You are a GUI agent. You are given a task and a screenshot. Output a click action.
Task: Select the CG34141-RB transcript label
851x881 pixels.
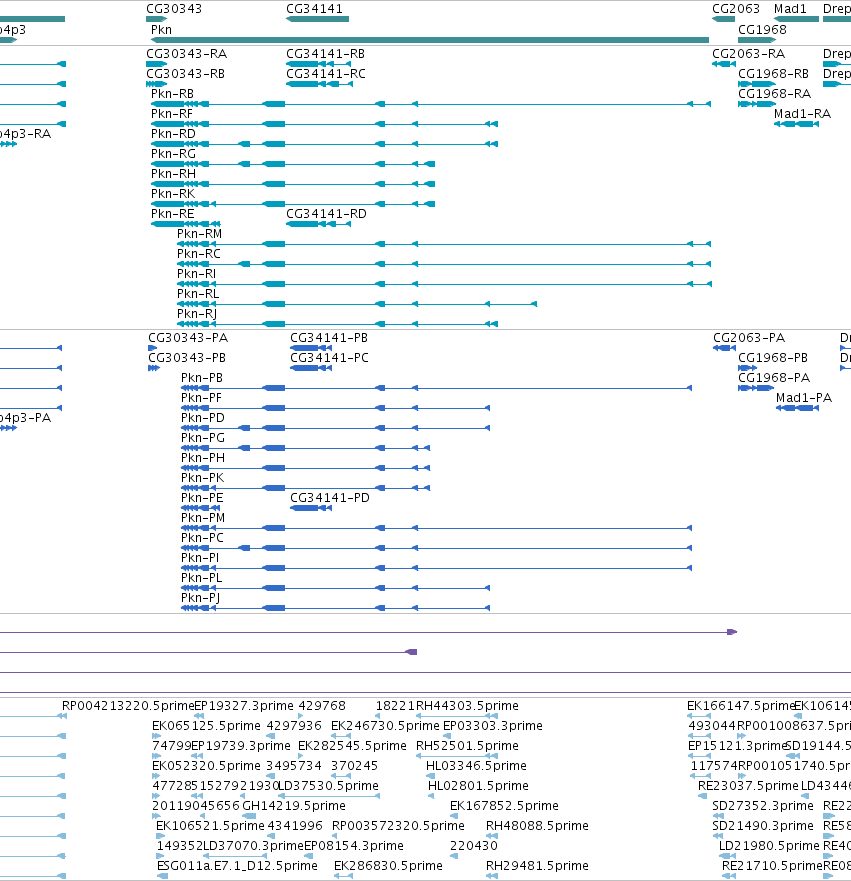click(x=325, y=53)
